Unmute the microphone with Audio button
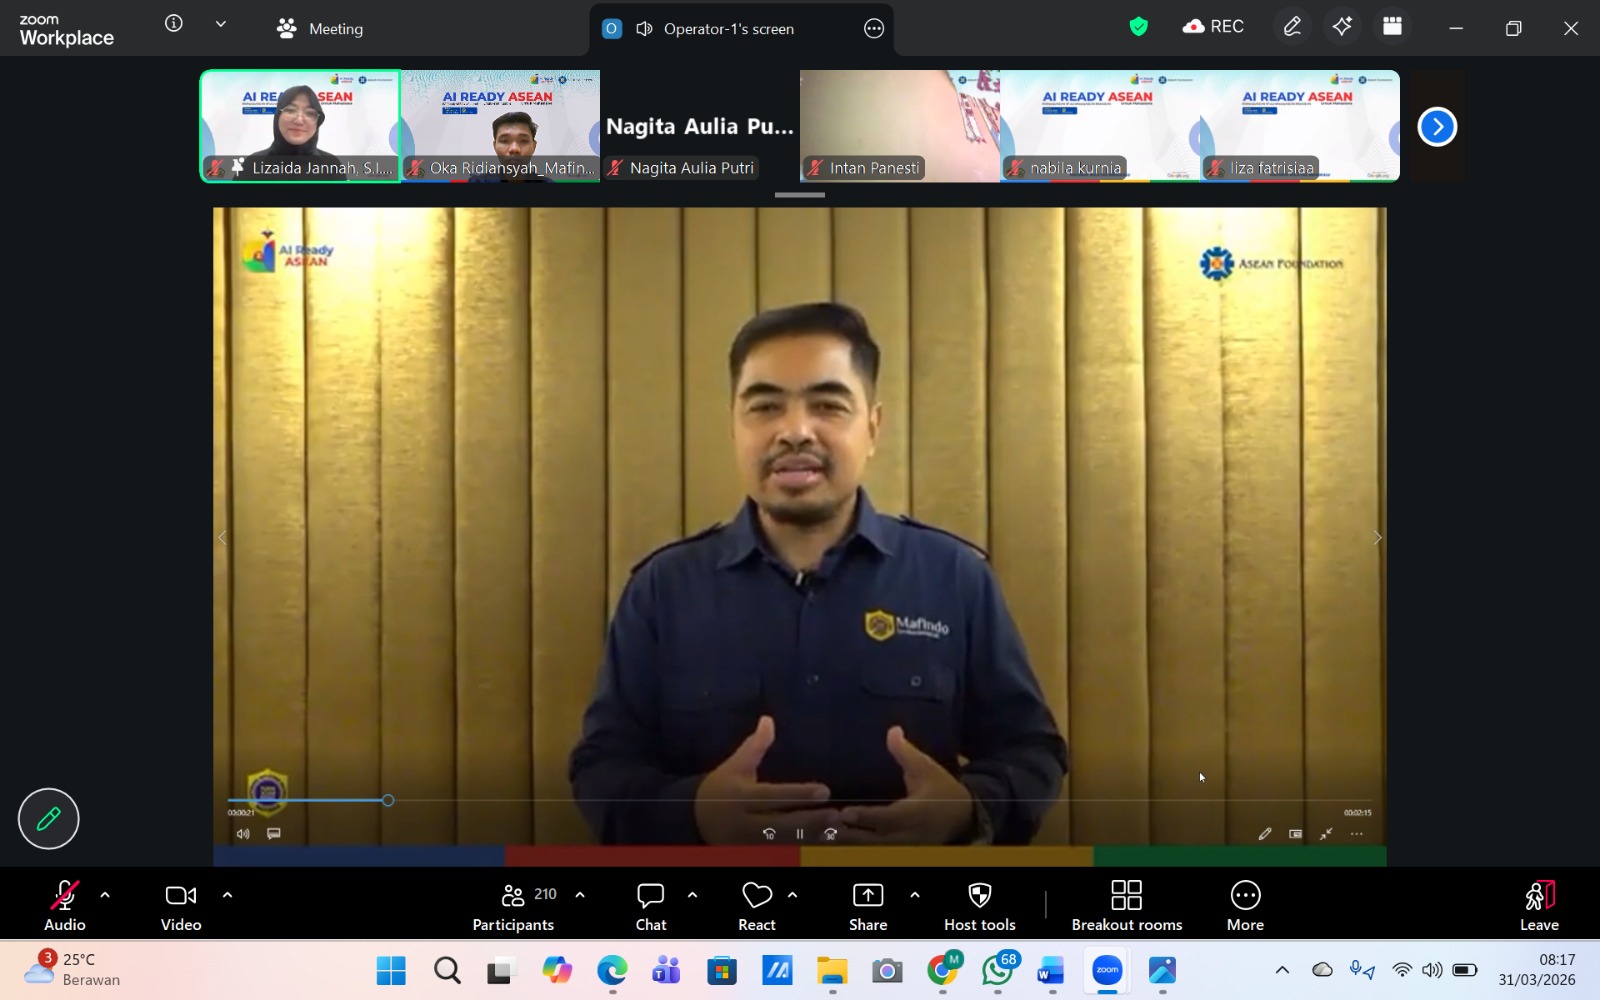This screenshot has height=1000, width=1600. pyautogui.click(x=65, y=905)
